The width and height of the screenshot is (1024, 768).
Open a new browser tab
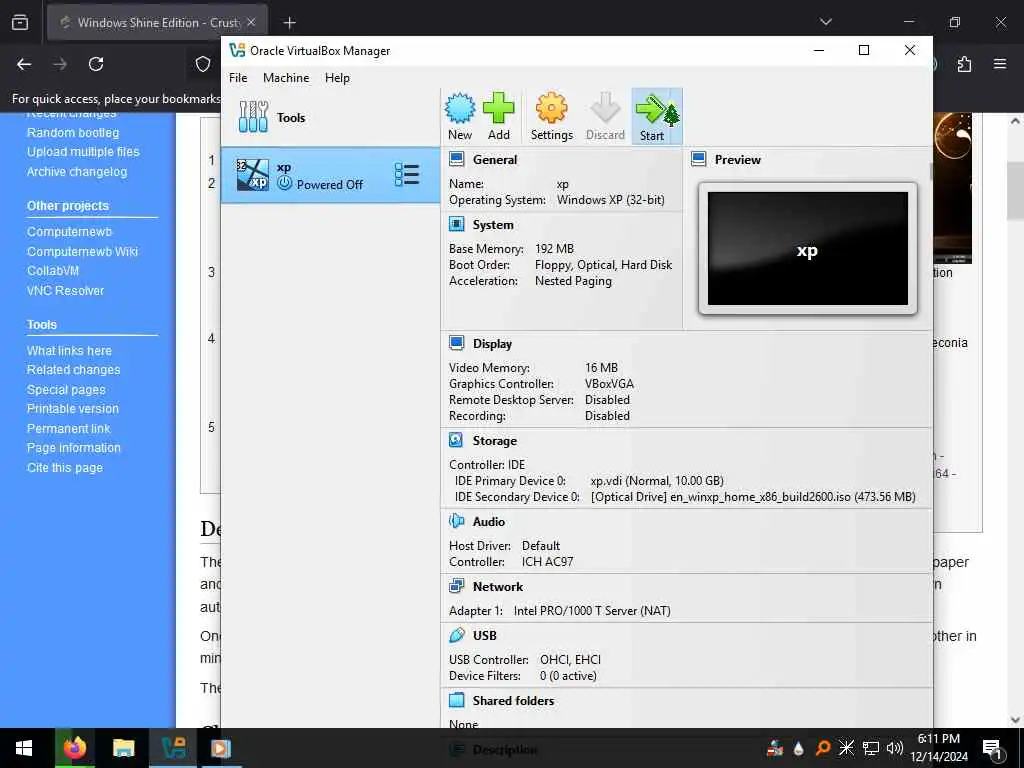[289, 23]
